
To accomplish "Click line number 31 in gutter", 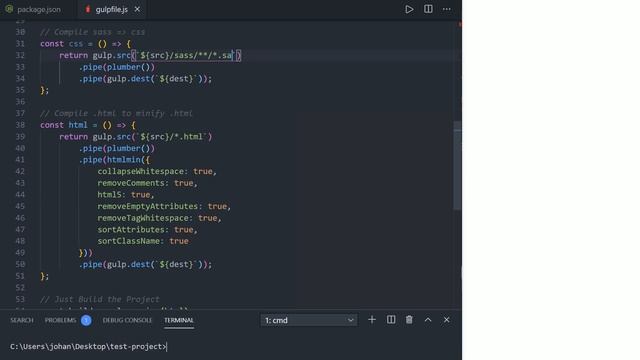I will pos(20,44).
